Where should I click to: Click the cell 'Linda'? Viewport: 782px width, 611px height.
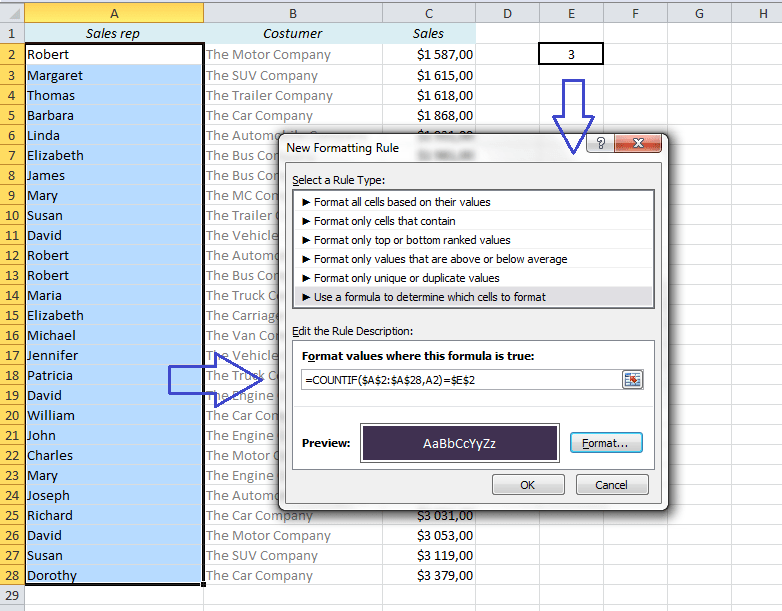(114, 135)
